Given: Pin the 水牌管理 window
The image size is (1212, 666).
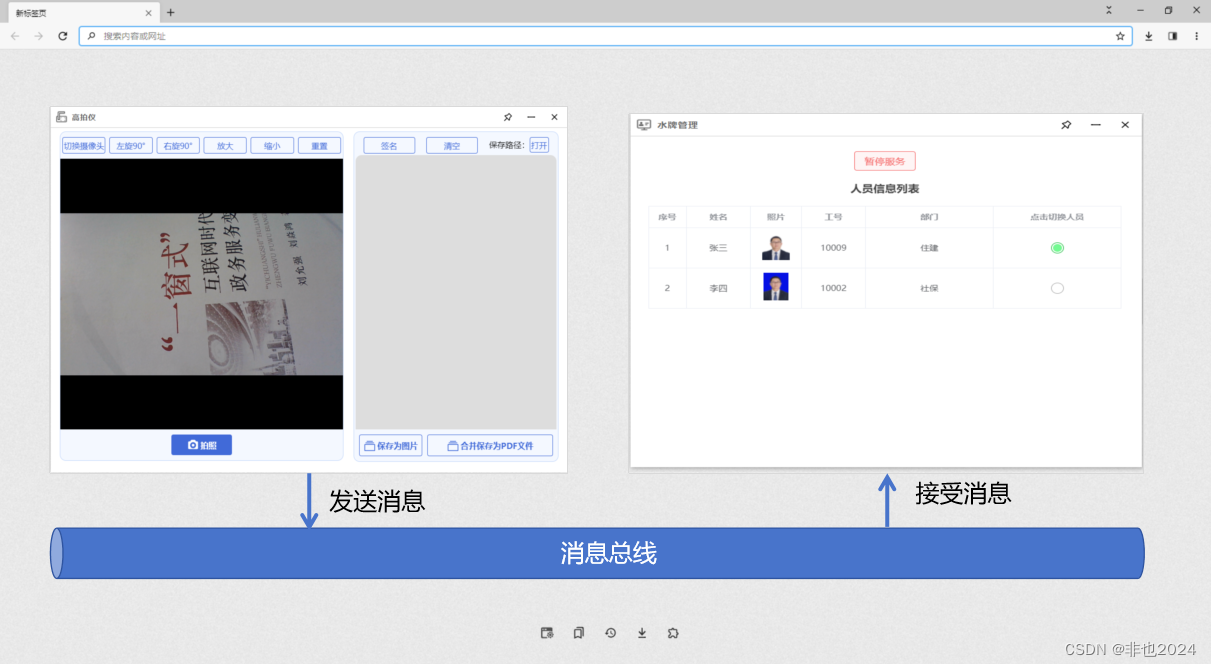Looking at the screenshot, I should 1066,125.
